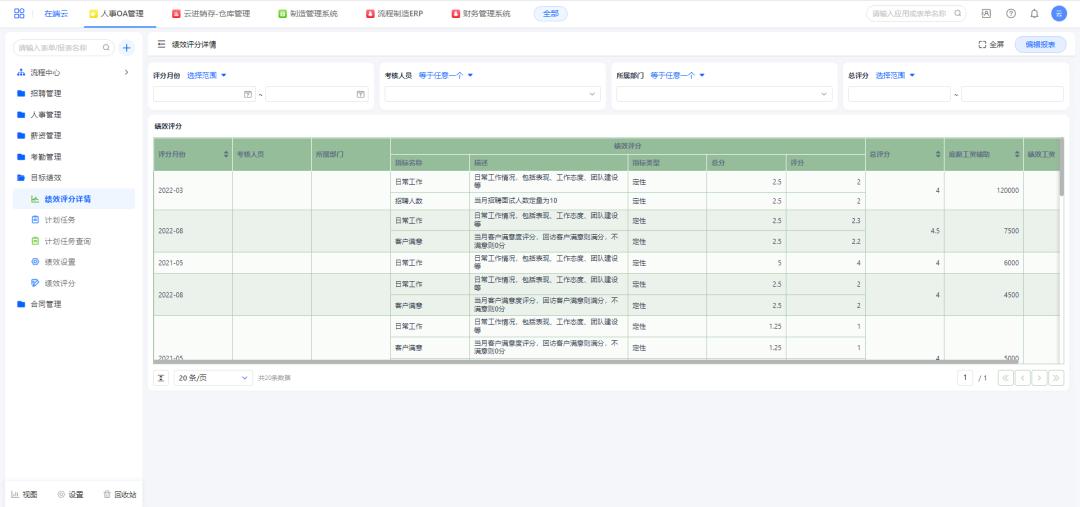1080x507 pixels.
Task: Sort by the 总评分 column
Action: (937, 154)
